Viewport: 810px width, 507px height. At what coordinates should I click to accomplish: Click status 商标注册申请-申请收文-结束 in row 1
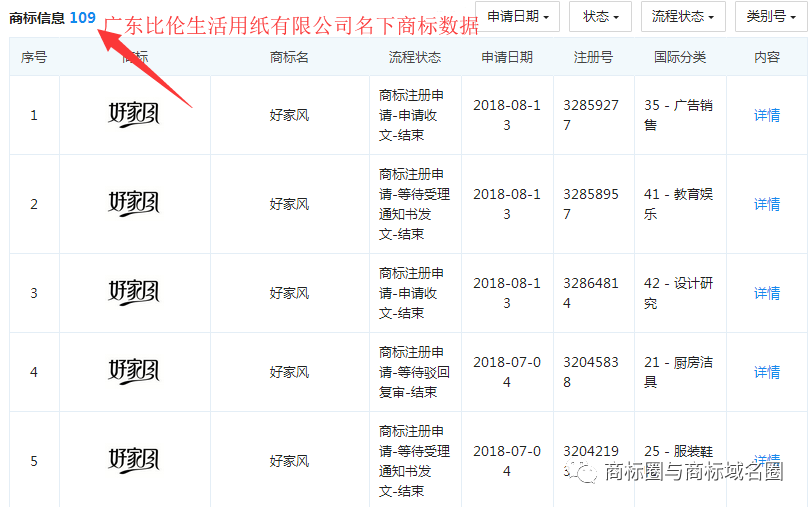pyautogui.click(x=411, y=115)
